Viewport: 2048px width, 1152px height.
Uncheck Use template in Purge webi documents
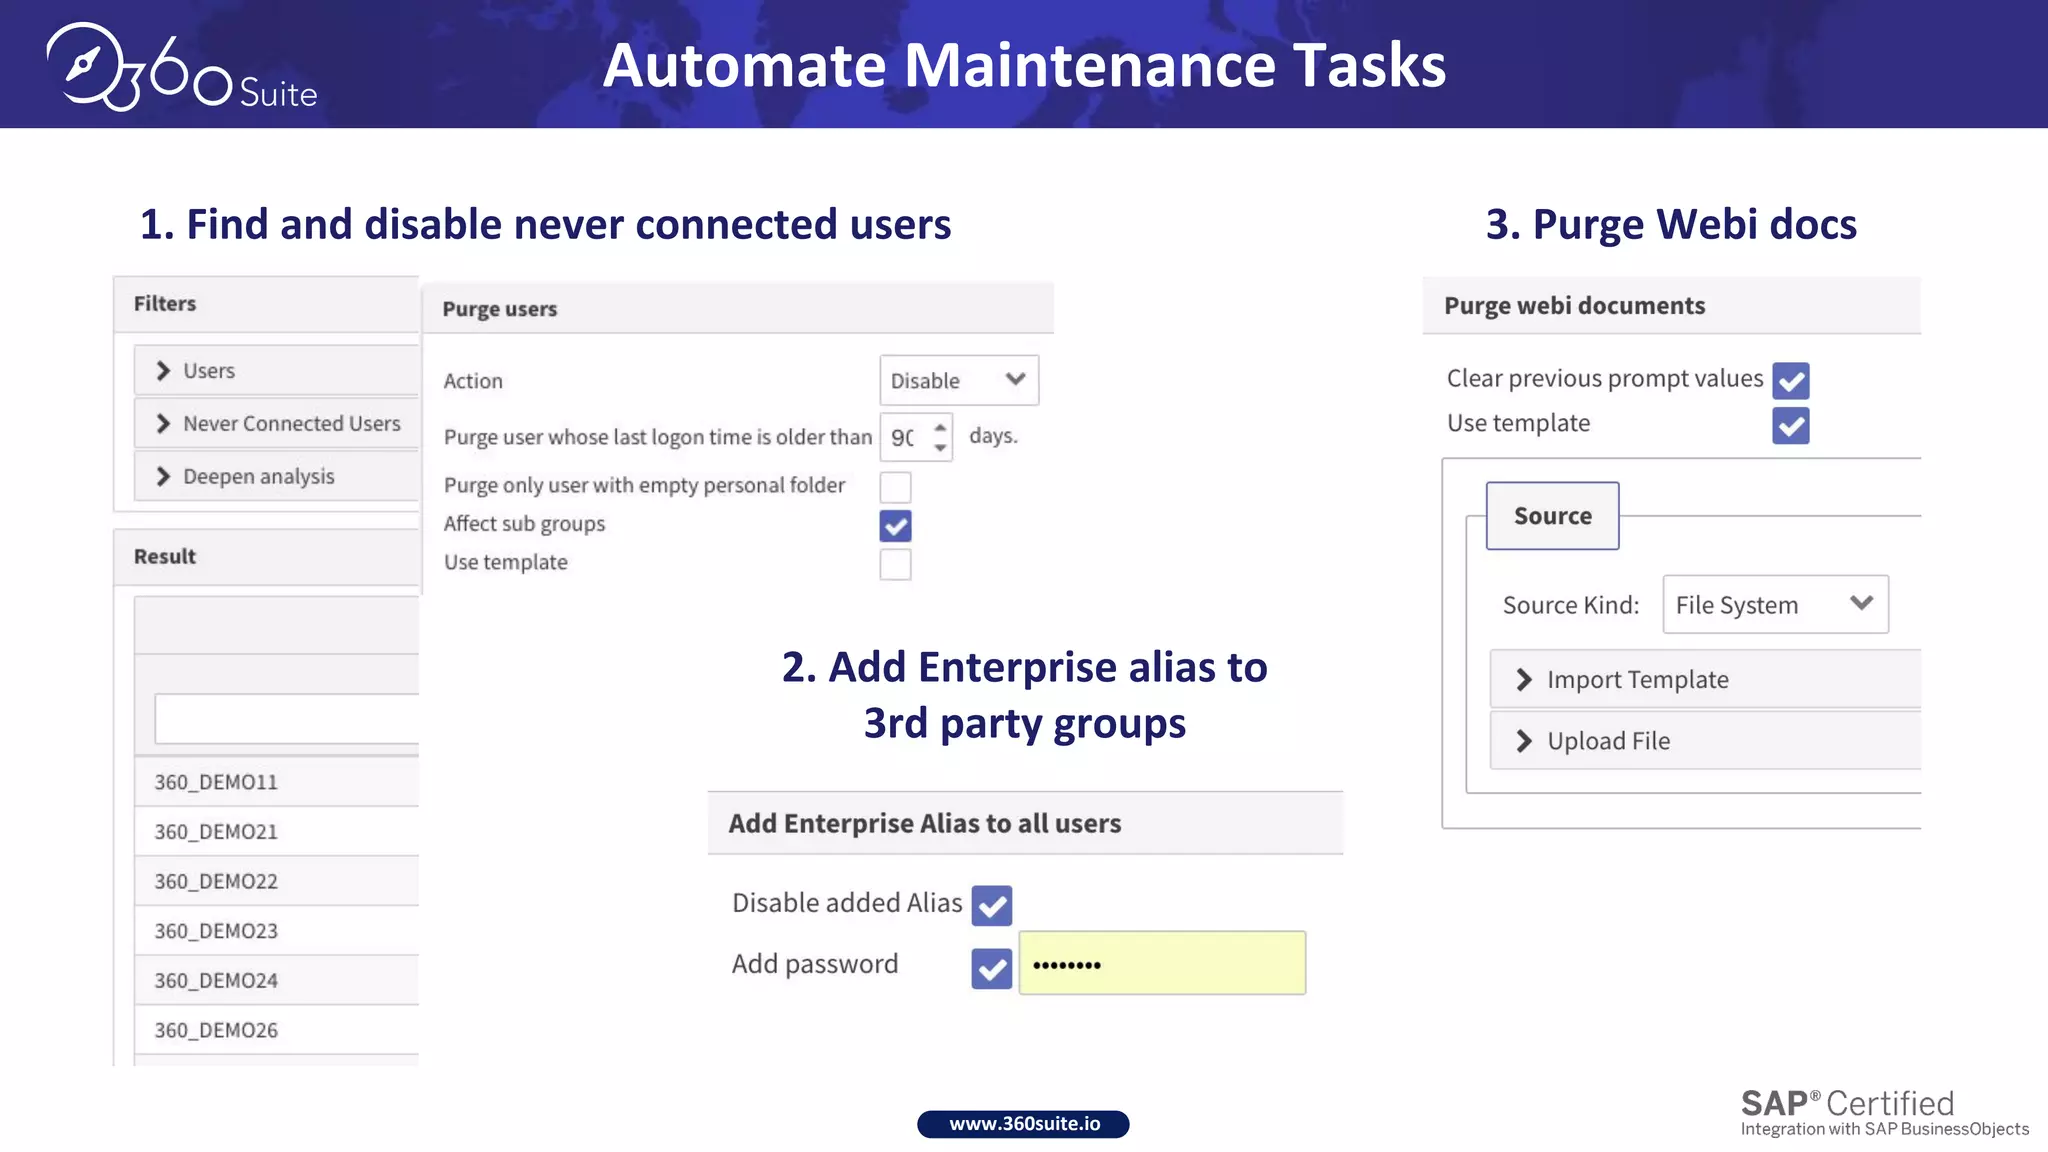click(x=1791, y=426)
